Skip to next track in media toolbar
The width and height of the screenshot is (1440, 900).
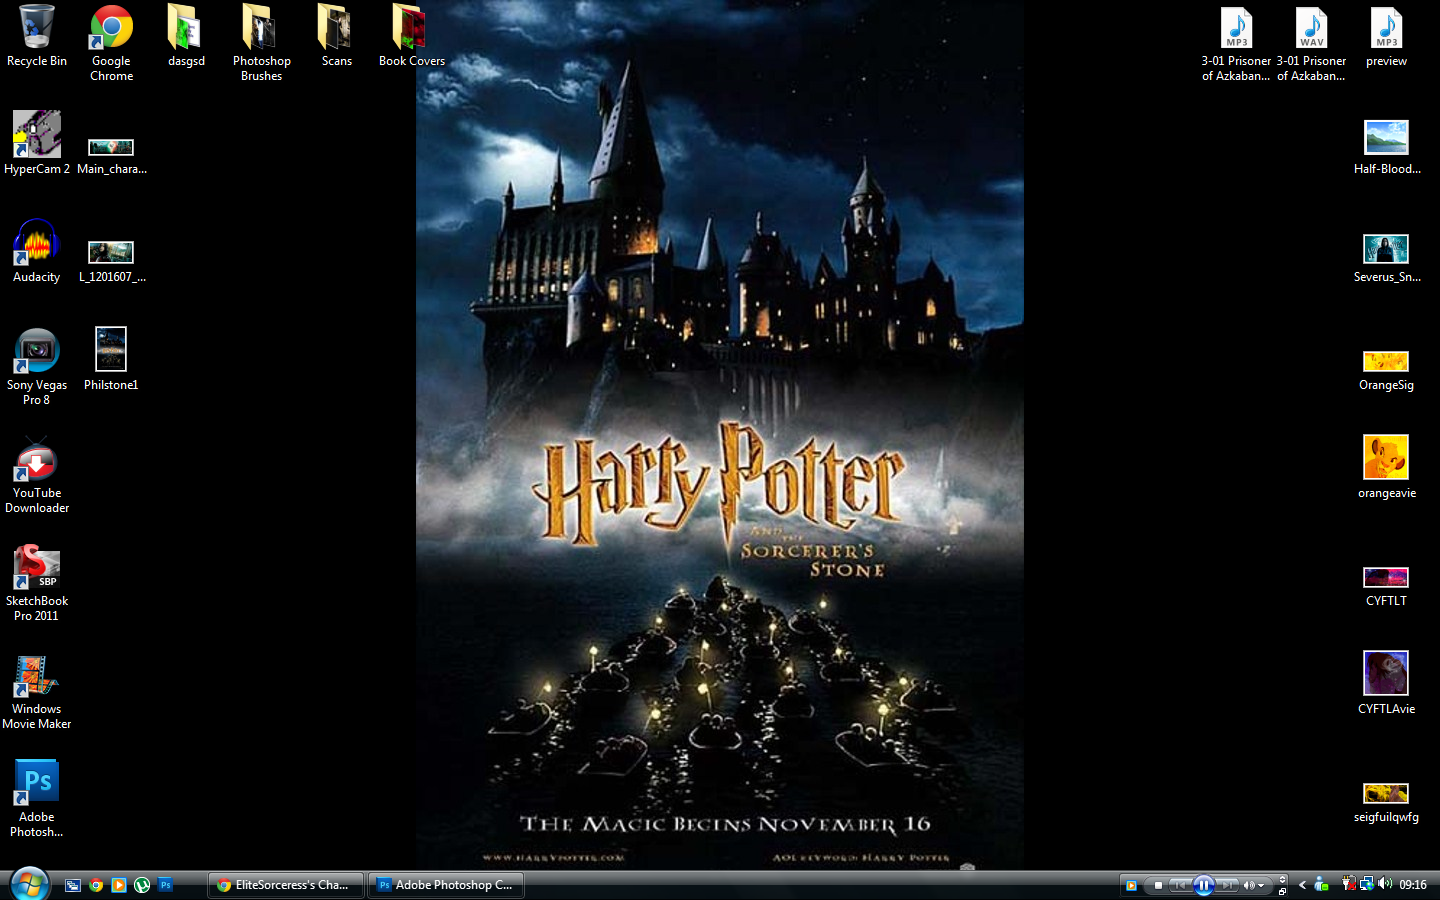(1227, 885)
